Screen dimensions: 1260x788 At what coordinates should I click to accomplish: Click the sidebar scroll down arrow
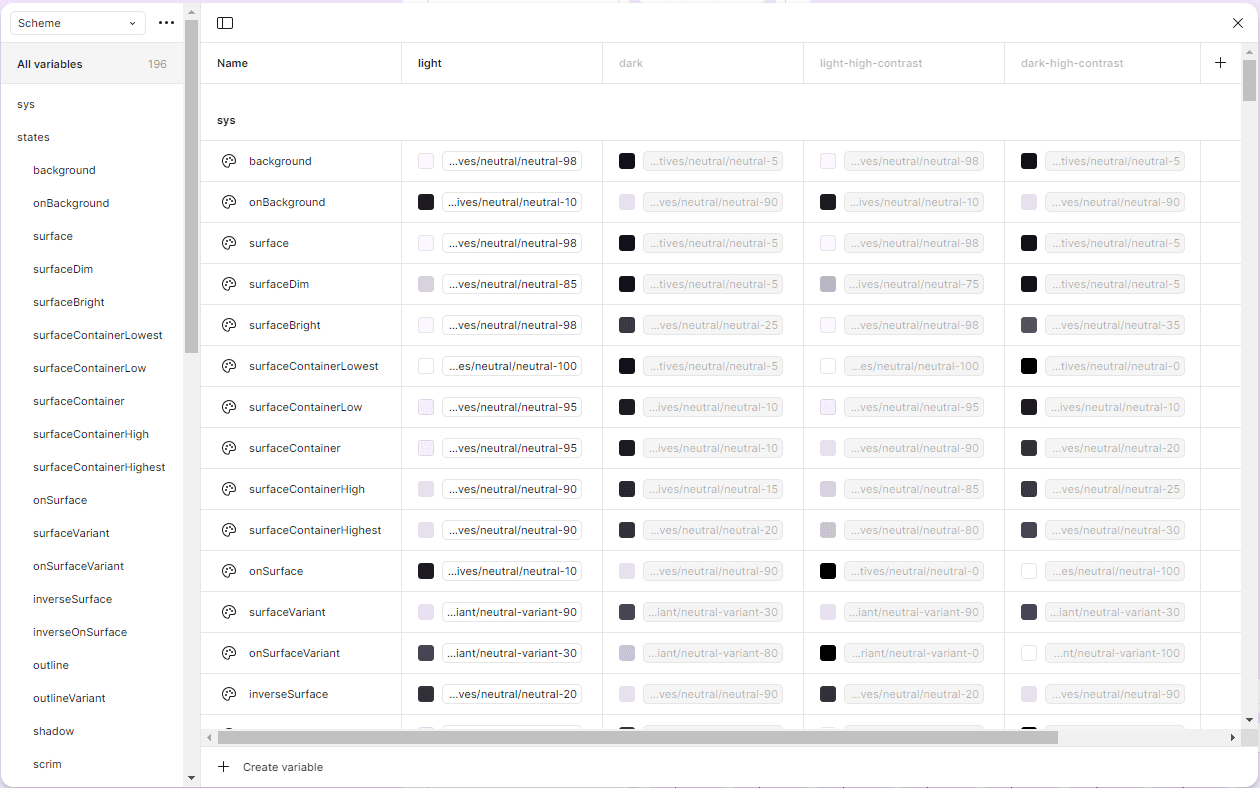191,778
